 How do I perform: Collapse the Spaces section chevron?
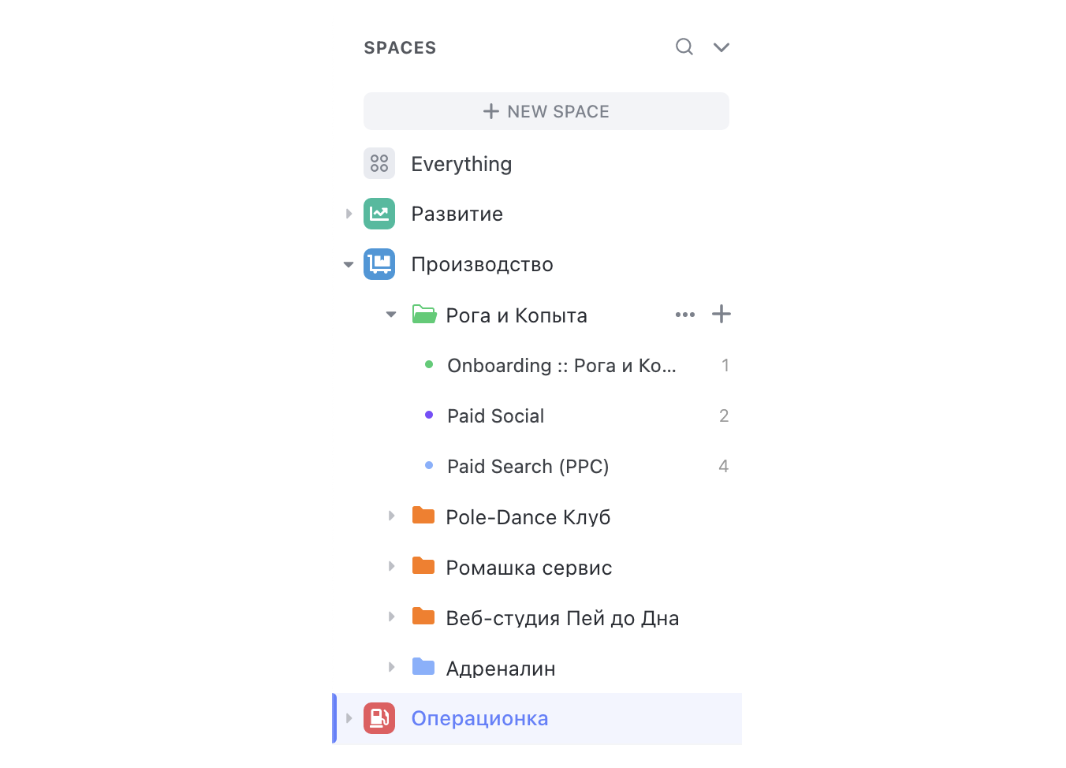click(x=721, y=48)
